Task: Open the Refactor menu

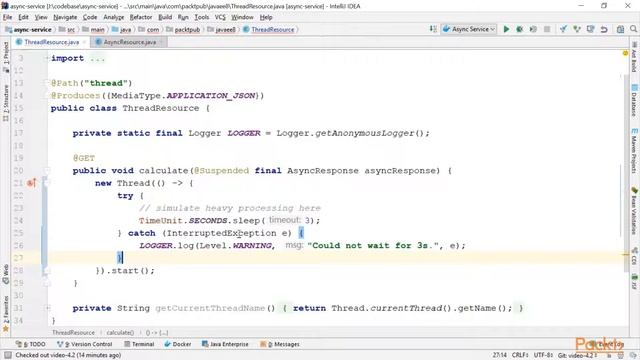Action: [x=141, y=17]
